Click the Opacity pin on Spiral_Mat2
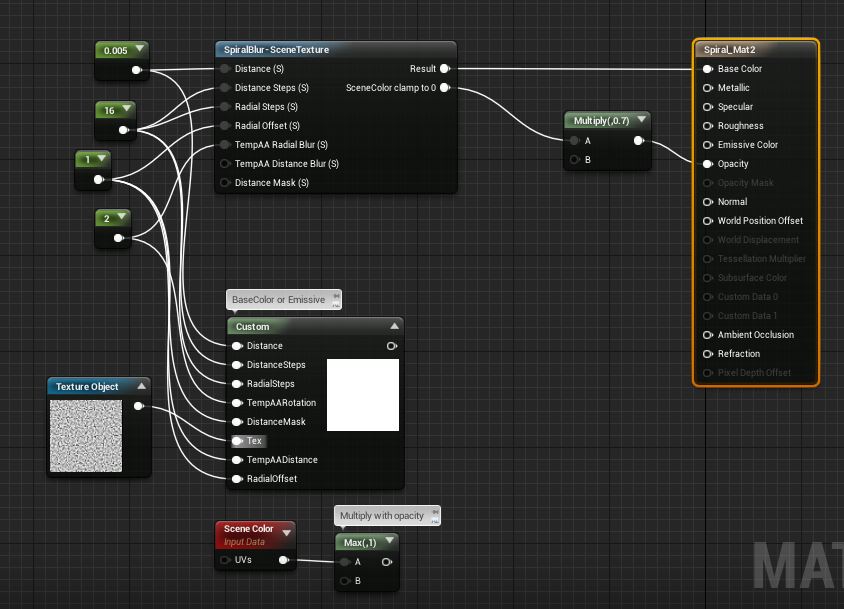Screen dimensions: 844x609 708,164
